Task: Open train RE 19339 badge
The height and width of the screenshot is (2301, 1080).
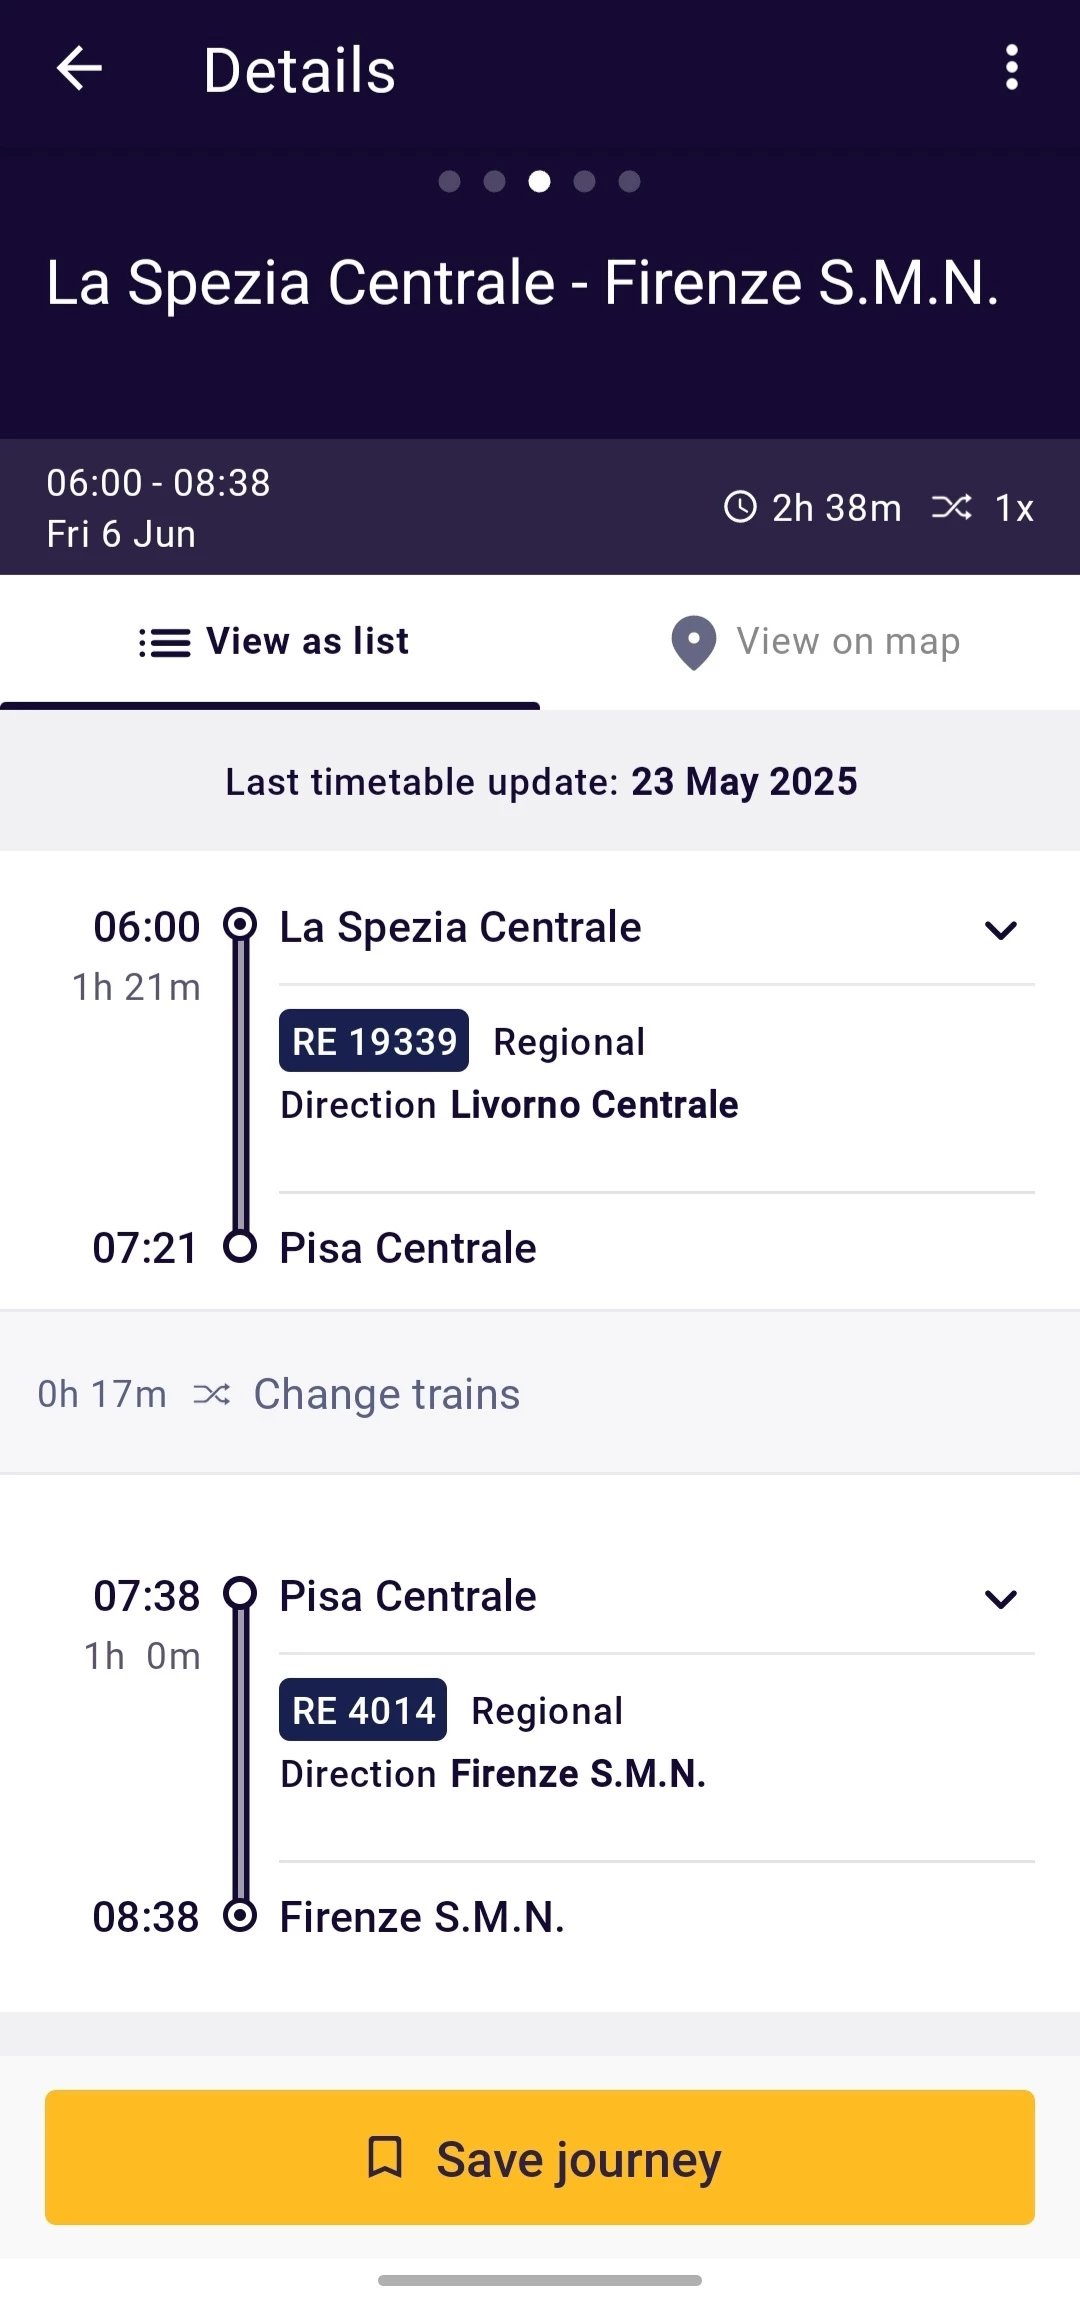Action: pyautogui.click(x=374, y=1041)
